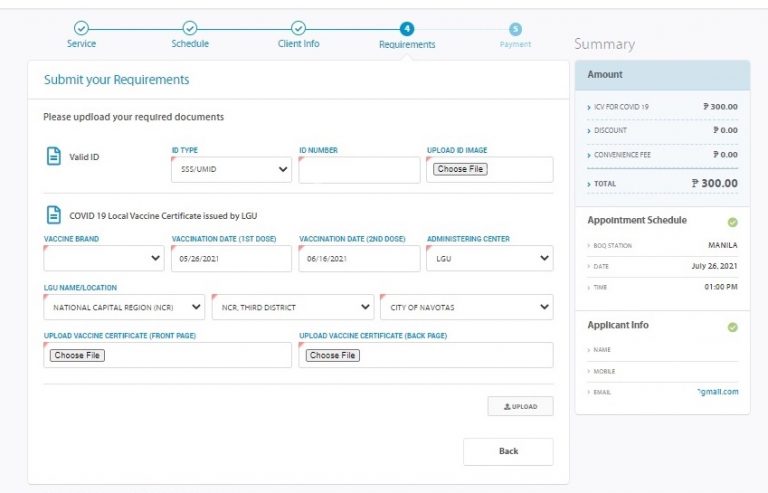Go back using the Back button
The height and width of the screenshot is (493, 768).
tap(508, 451)
